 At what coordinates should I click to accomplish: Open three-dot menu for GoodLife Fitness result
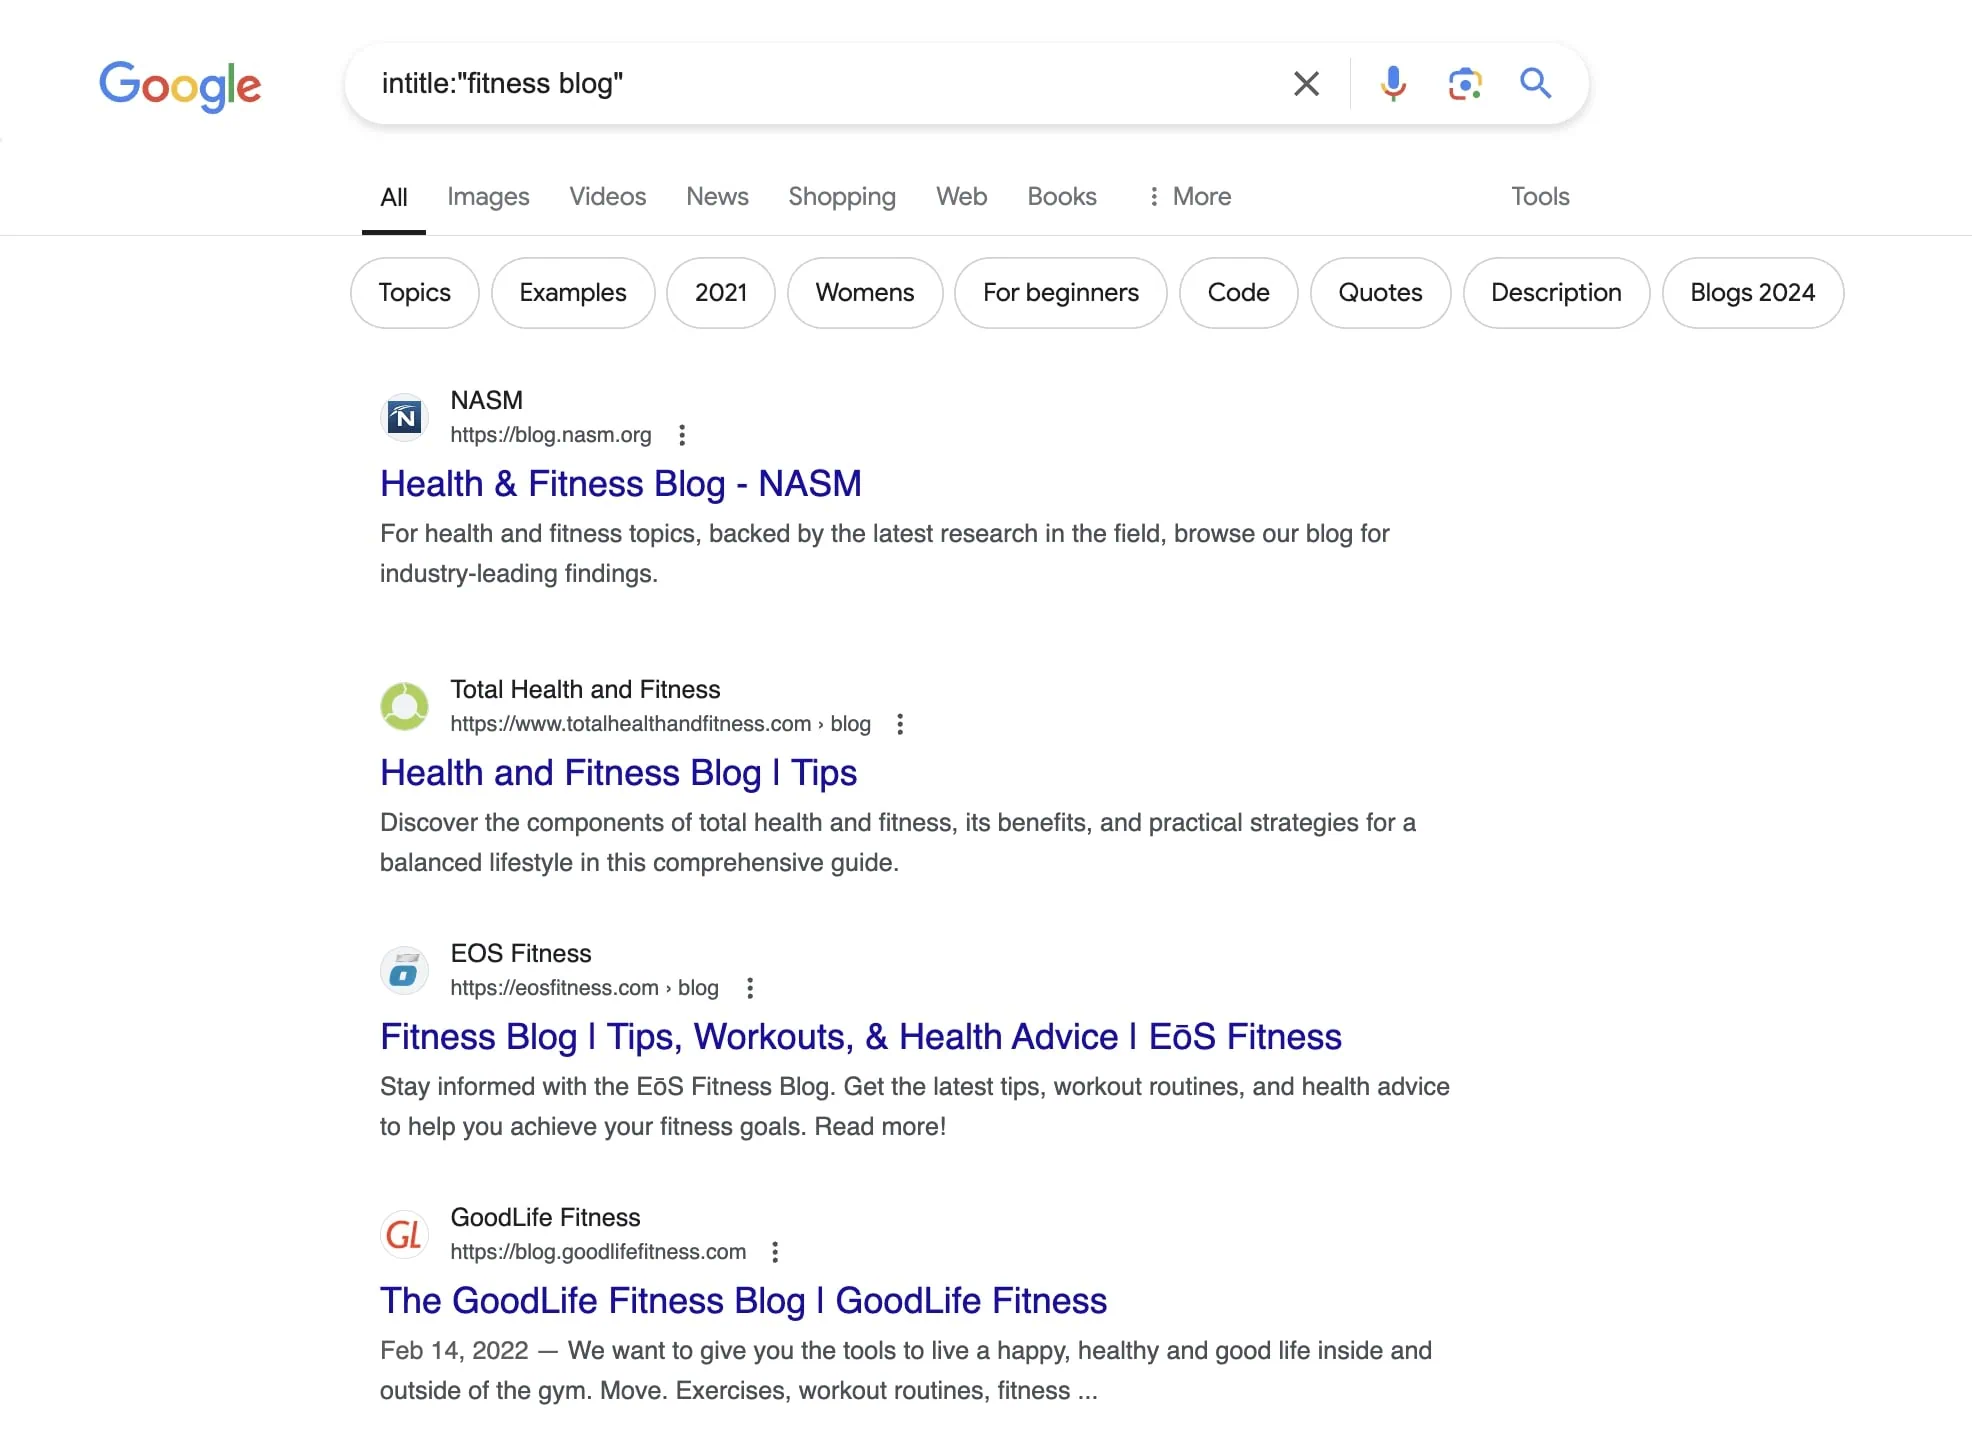click(775, 1252)
